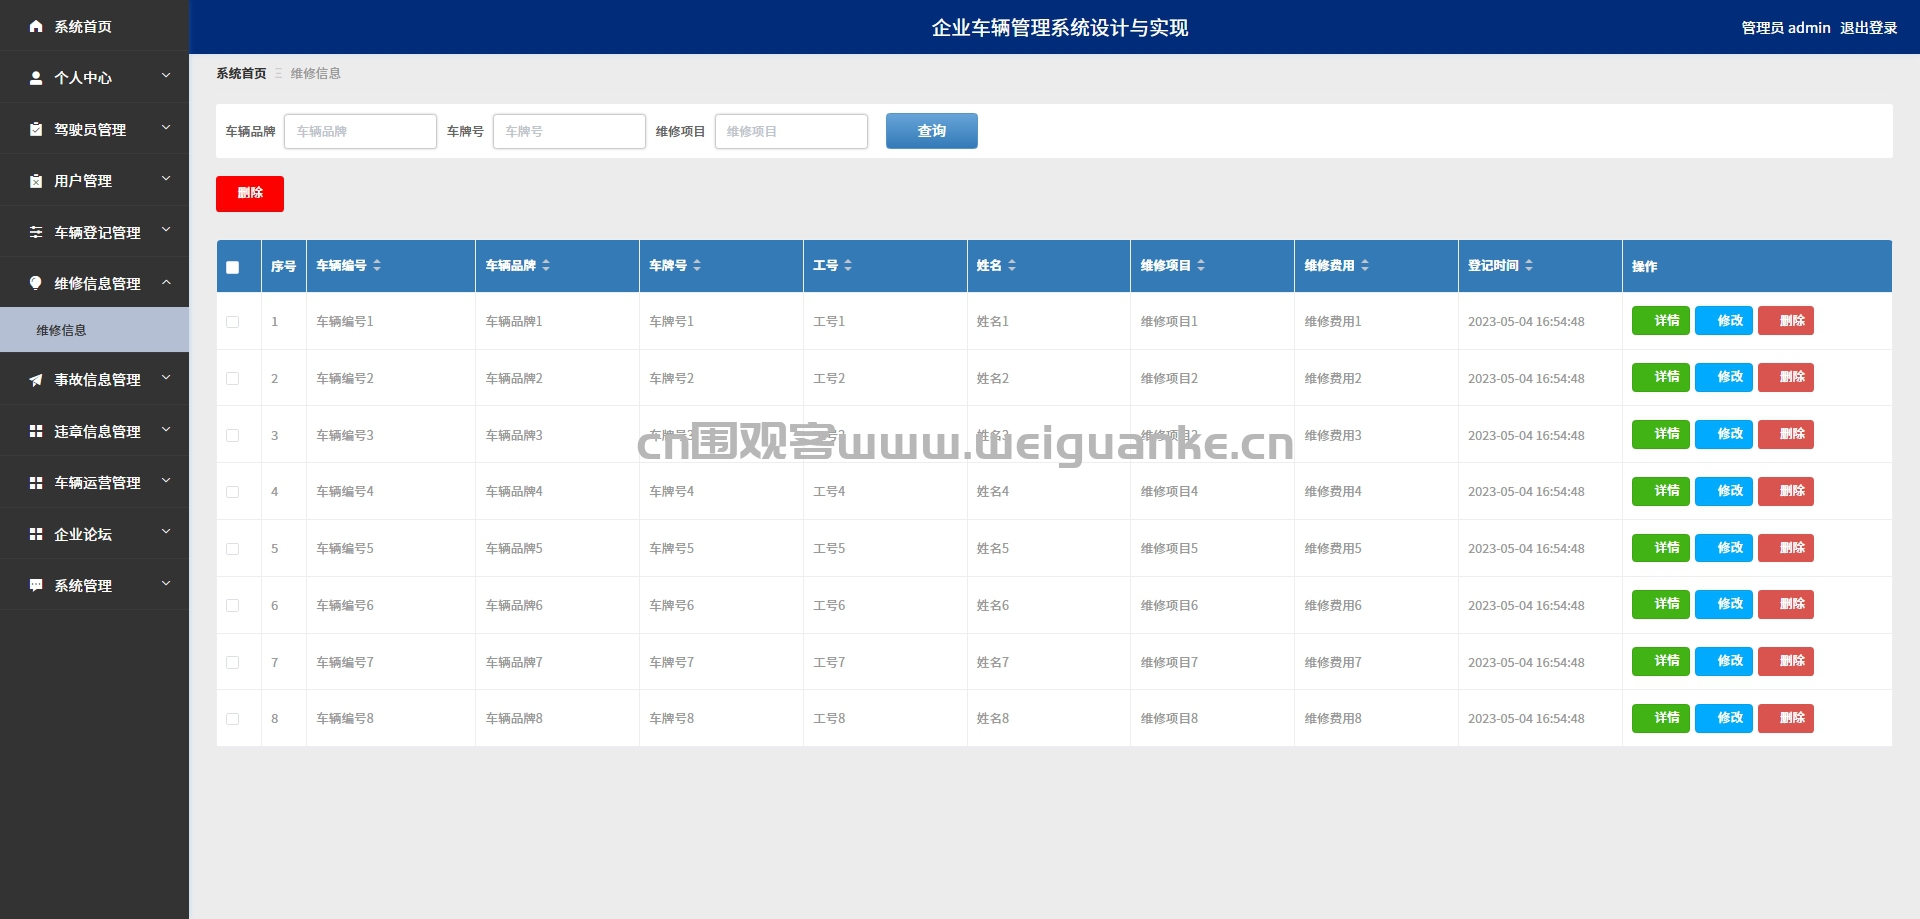Click the paper plane icon for 事故信息管理

pos(36,380)
